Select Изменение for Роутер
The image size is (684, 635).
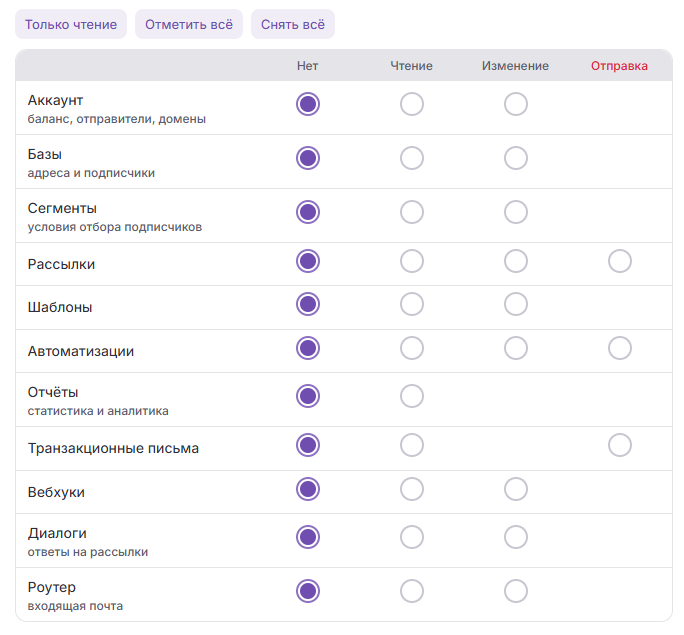[516, 591]
